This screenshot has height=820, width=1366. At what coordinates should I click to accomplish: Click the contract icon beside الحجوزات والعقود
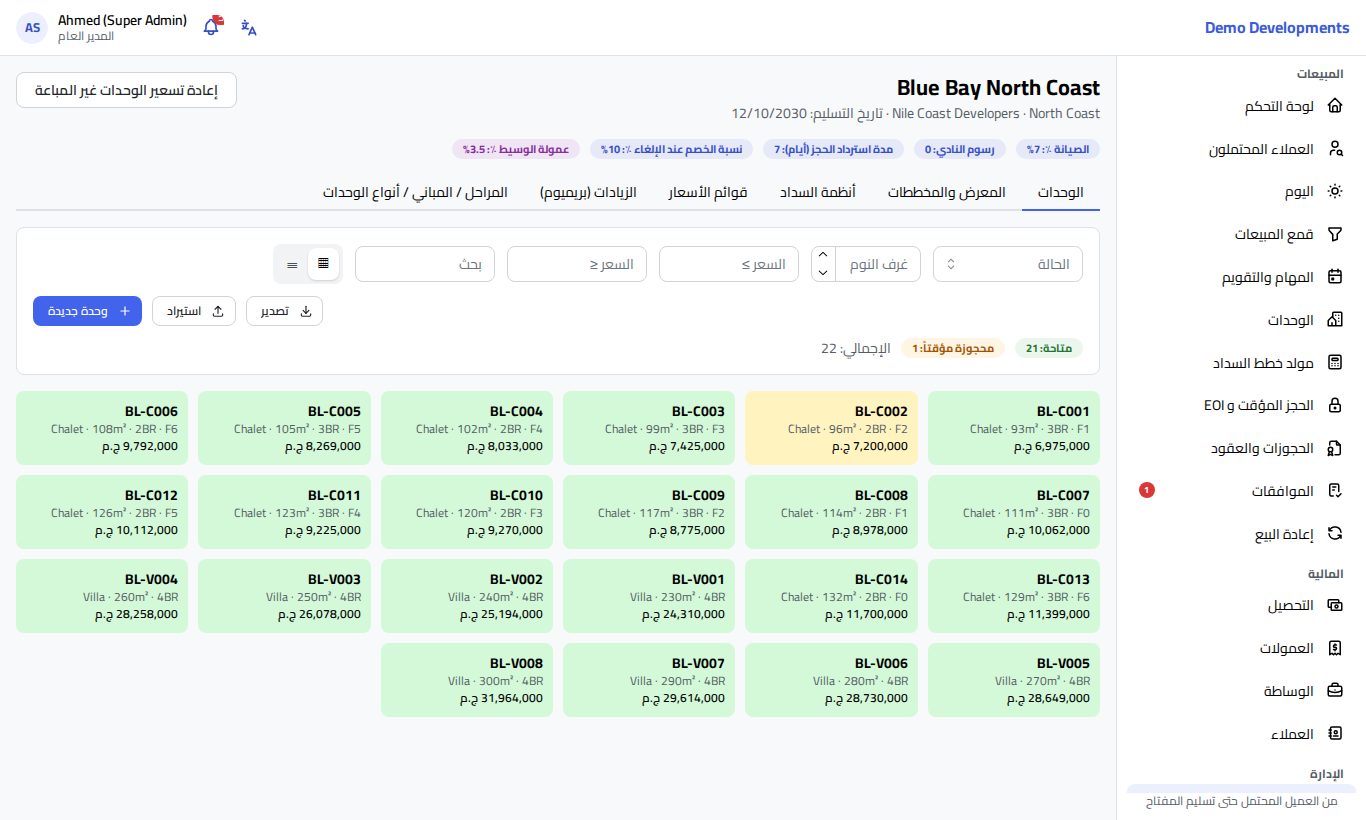click(x=1334, y=448)
